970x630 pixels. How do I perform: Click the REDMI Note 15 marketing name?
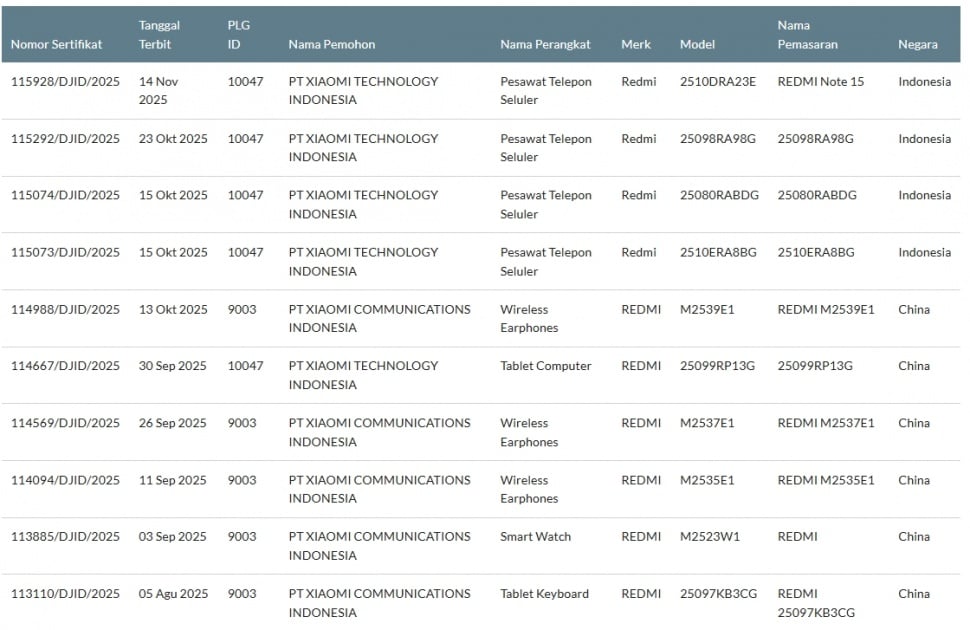(820, 82)
